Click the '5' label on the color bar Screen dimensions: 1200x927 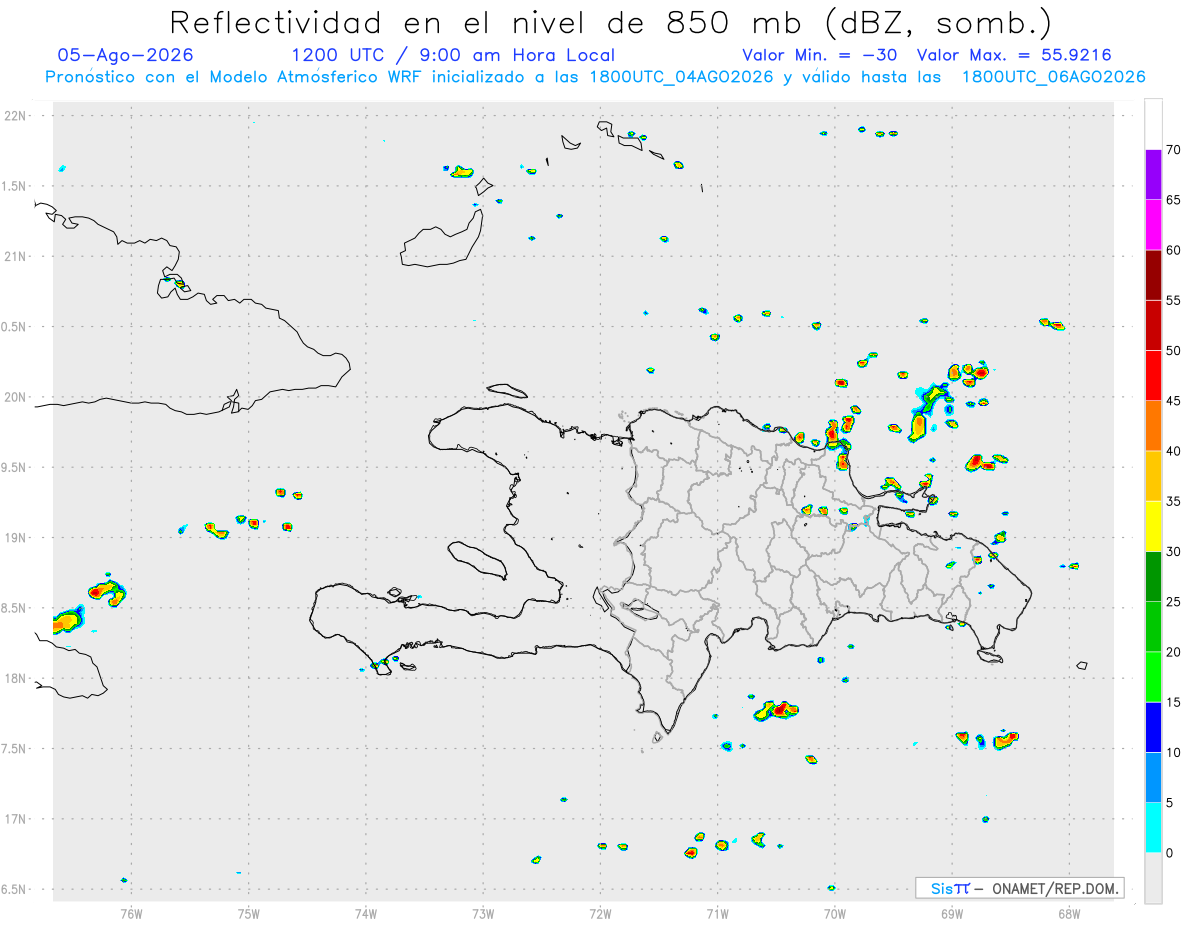(x=1170, y=803)
